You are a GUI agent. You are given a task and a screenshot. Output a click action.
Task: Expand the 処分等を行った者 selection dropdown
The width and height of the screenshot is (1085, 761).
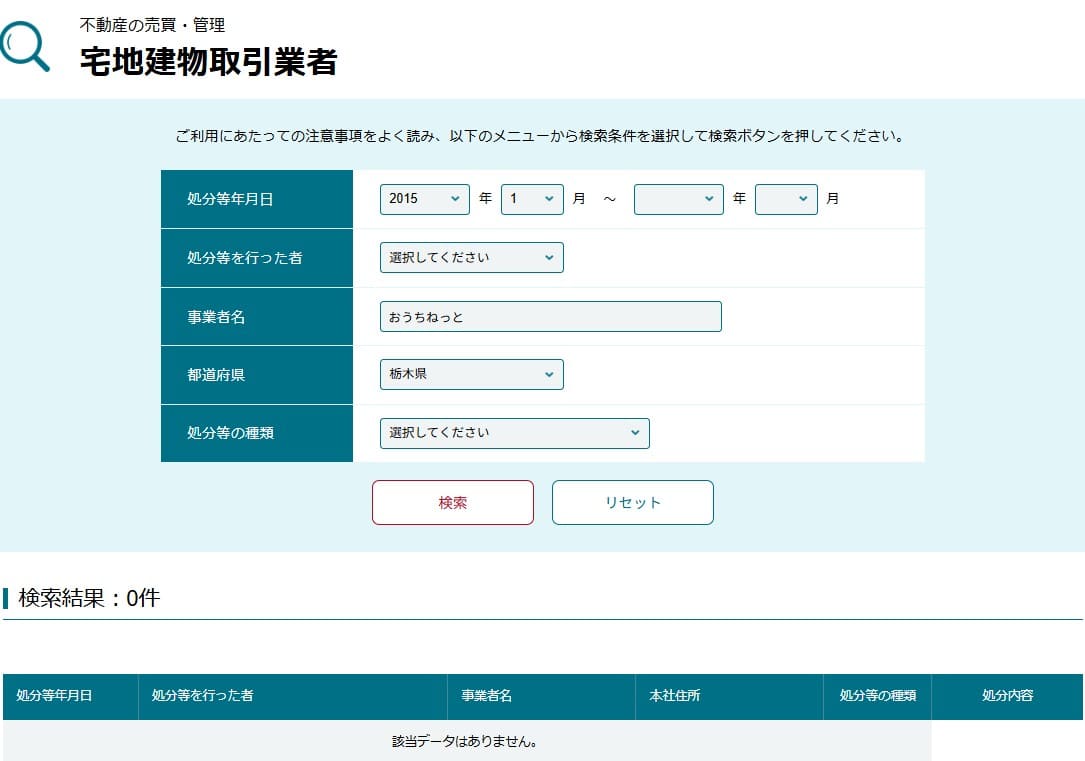pos(471,257)
